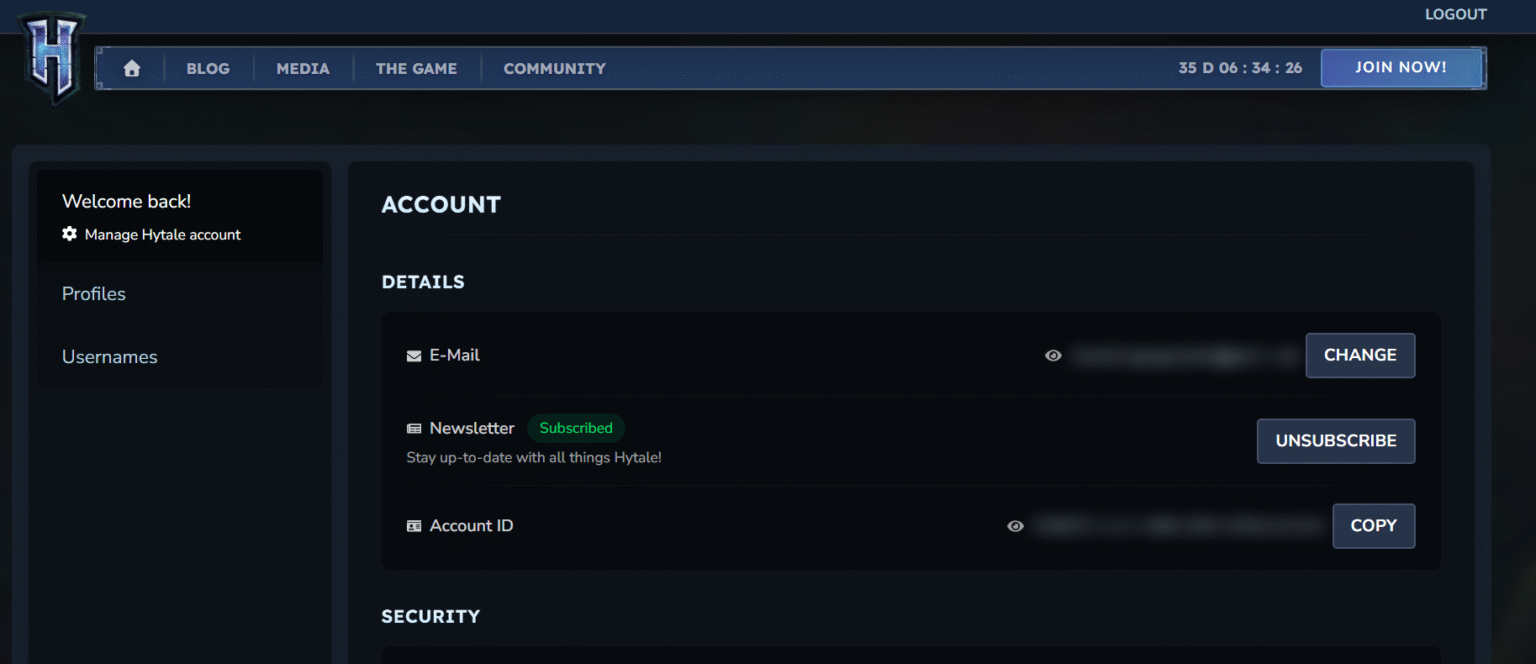This screenshot has height=664, width=1536.
Task: Show the masked Account ID value
Action: pyautogui.click(x=1015, y=526)
